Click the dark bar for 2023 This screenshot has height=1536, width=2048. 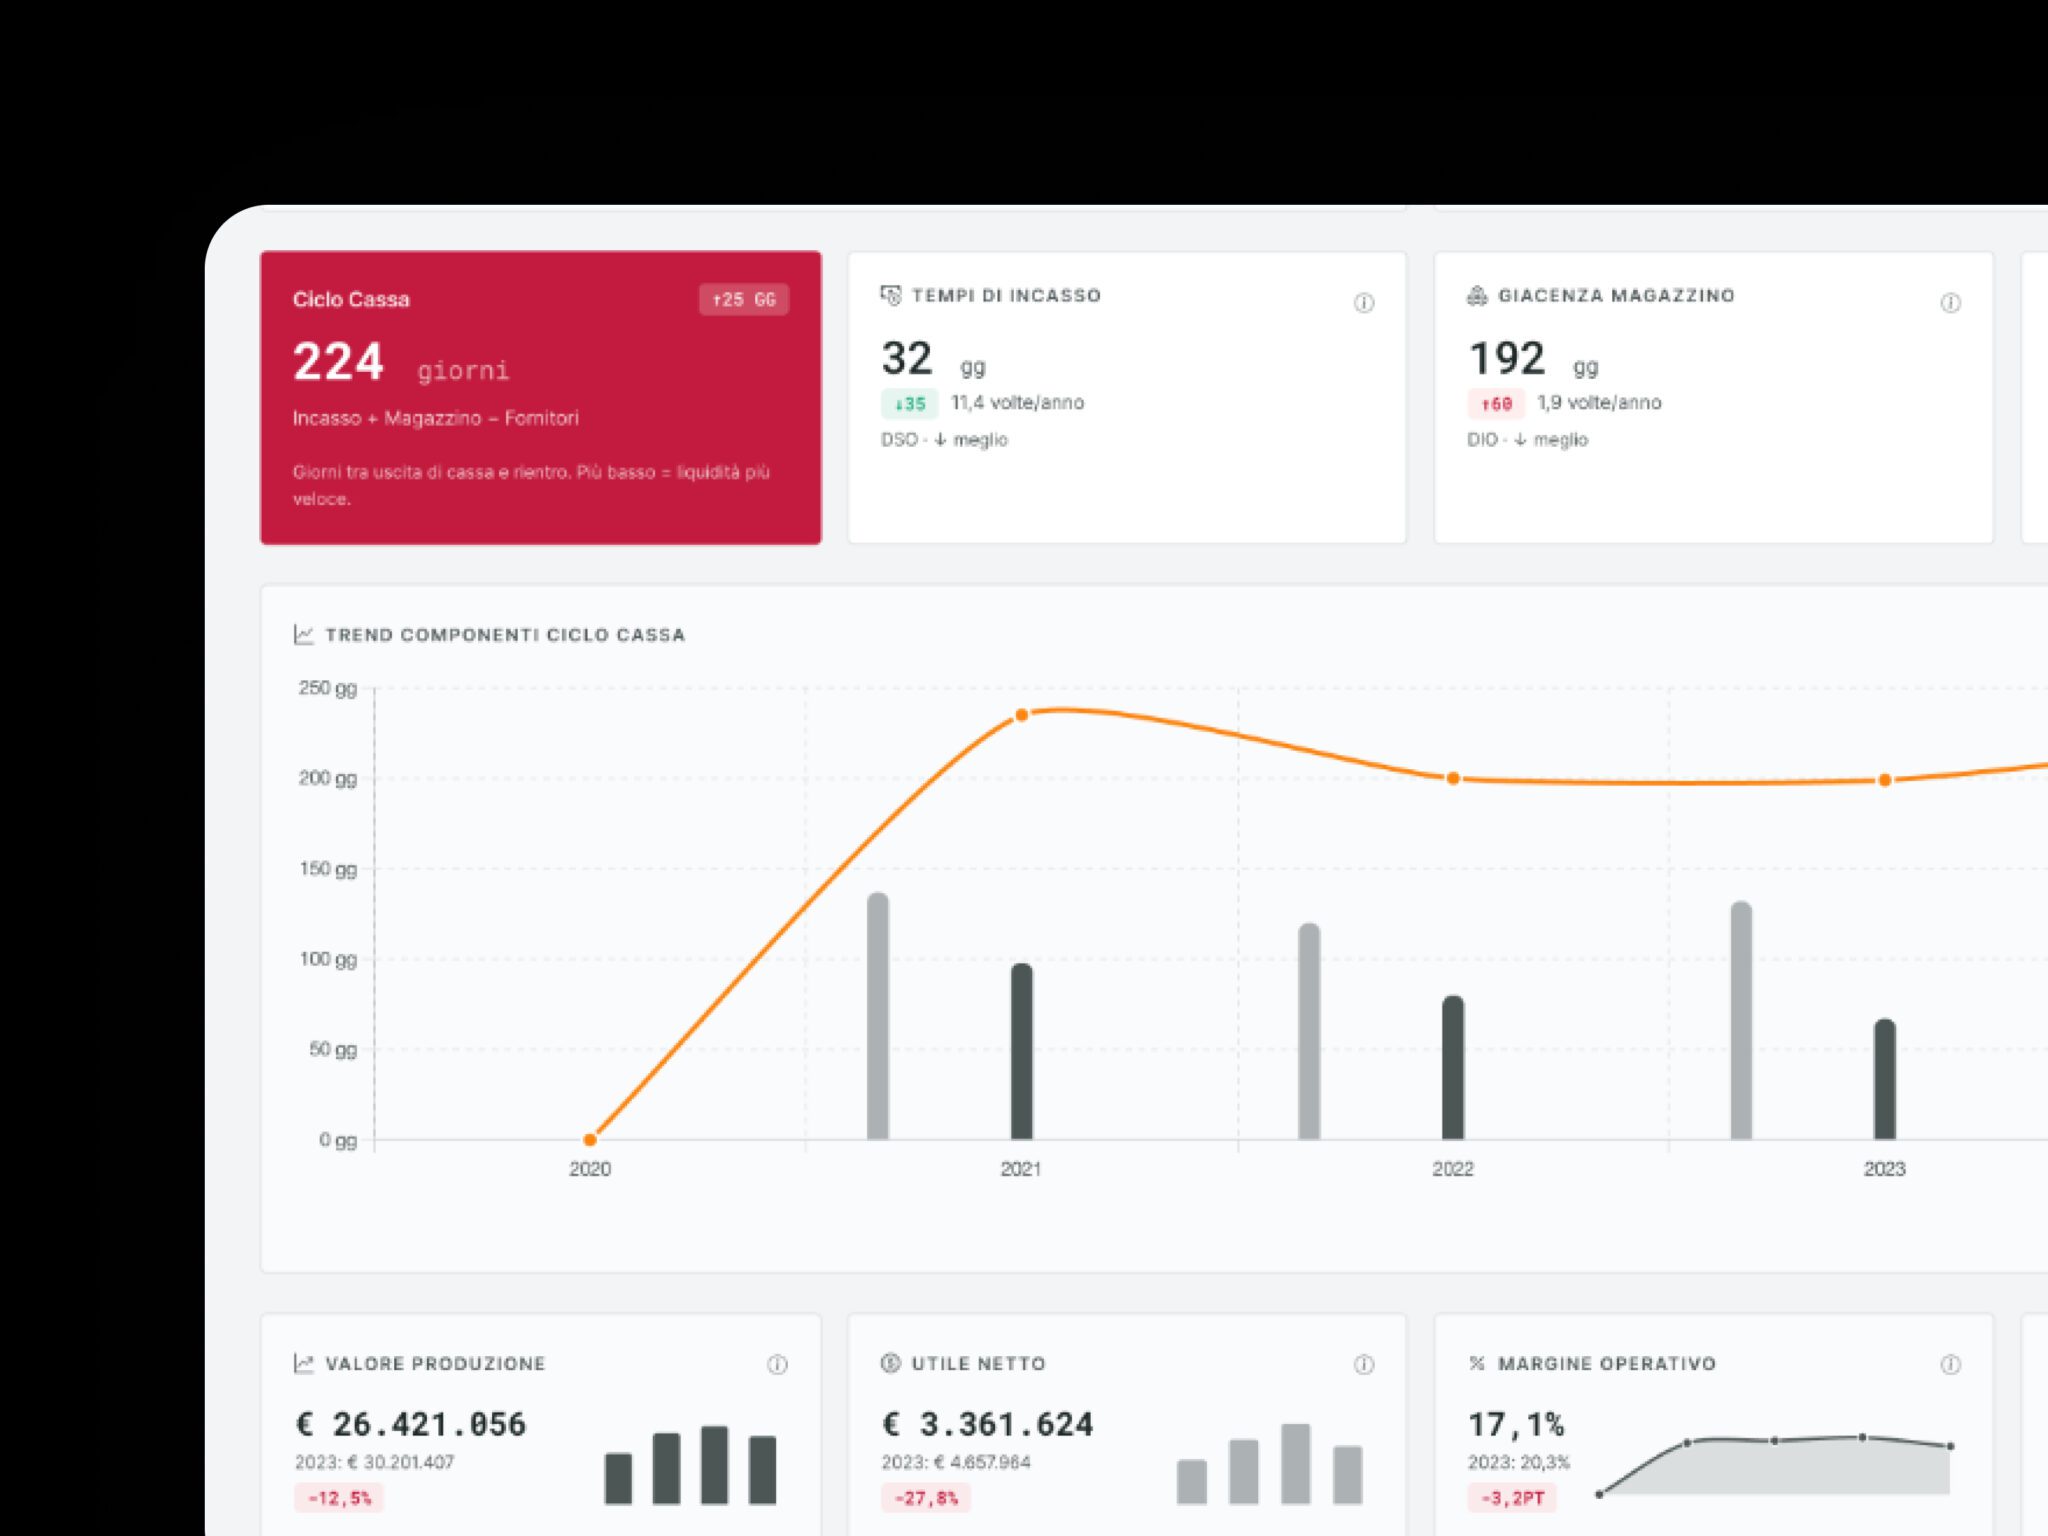point(1884,1079)
